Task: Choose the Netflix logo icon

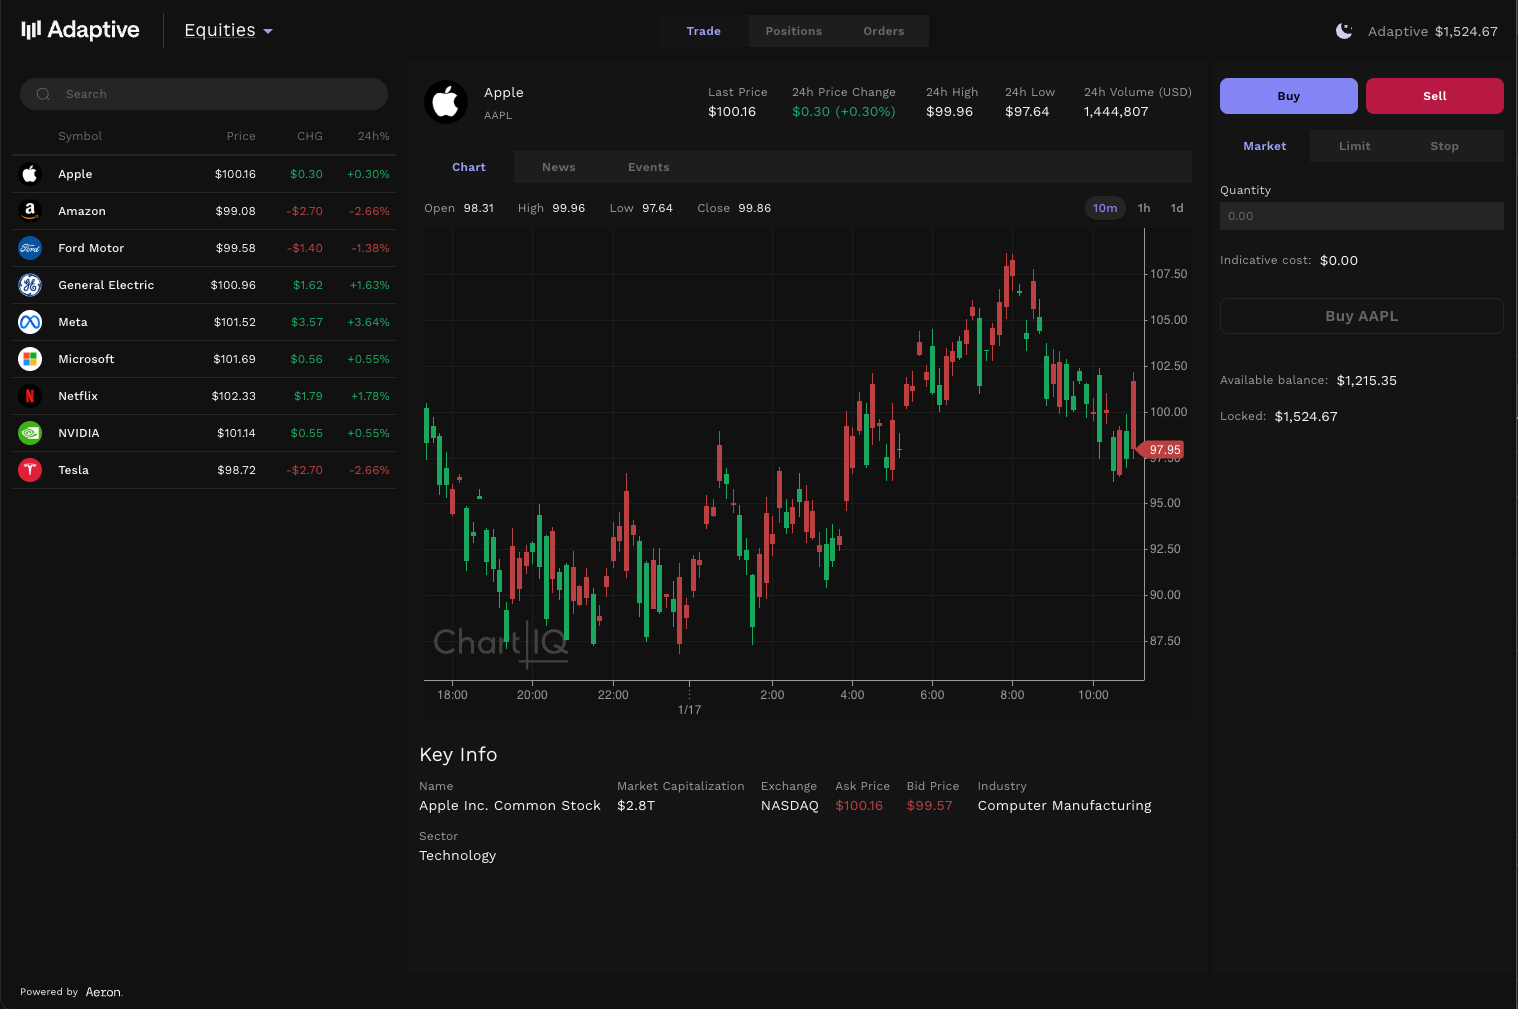Action: pos(30,396)
